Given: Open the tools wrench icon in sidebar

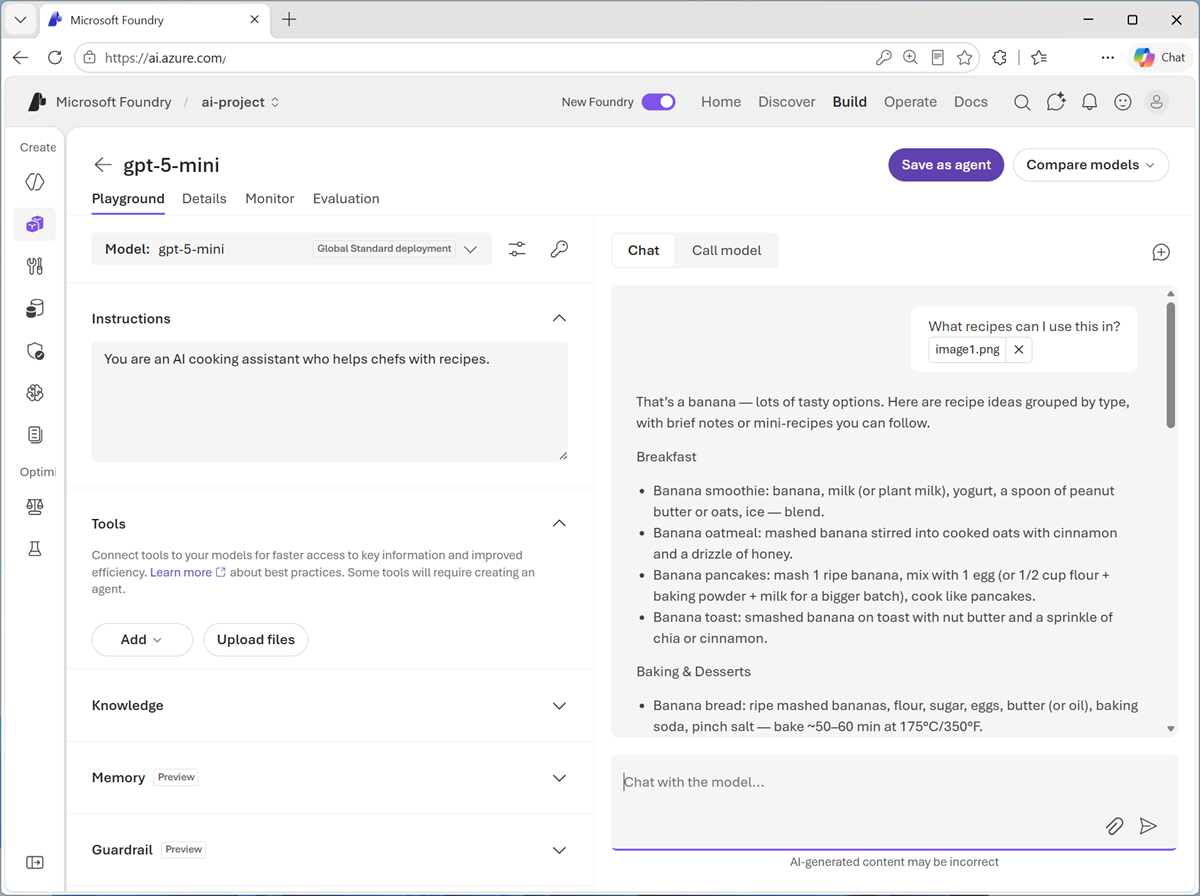Looking at the screenshot, I should [x=35, y=266].
